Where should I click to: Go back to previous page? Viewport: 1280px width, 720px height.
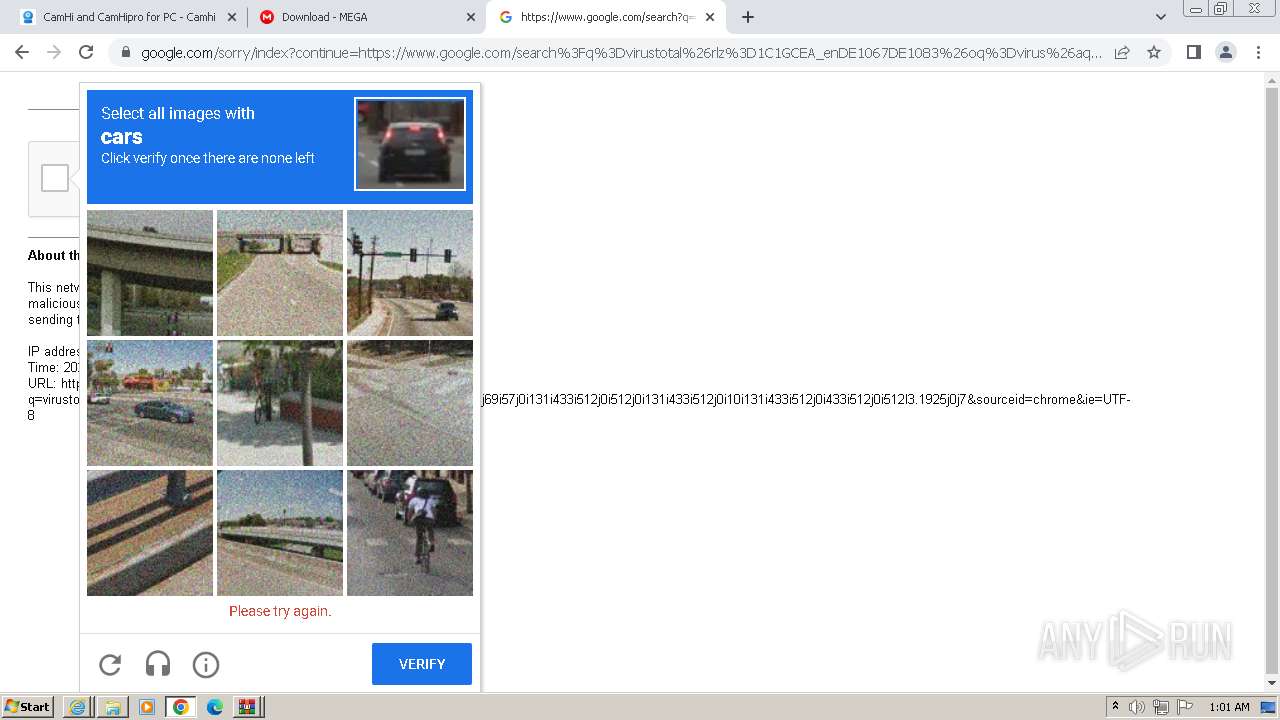[x=22, y=52]
